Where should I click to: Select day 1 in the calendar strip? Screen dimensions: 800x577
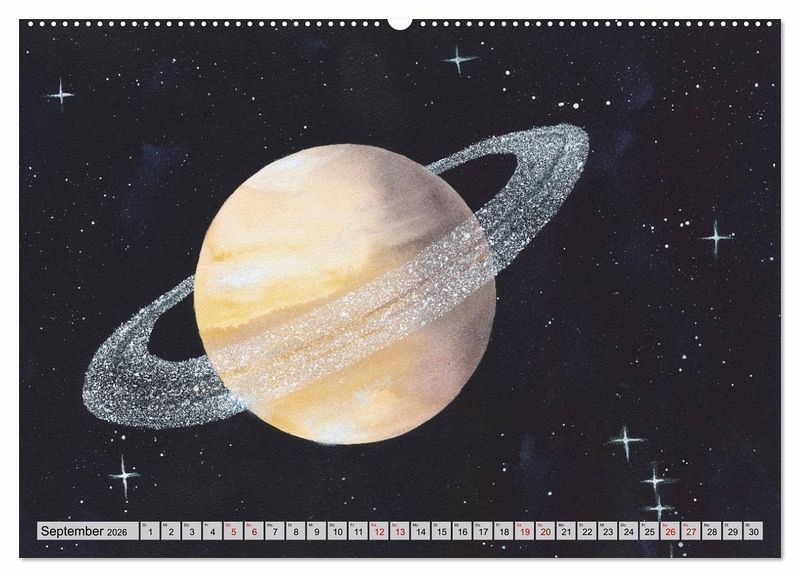pyautogui.click(x=150, y=532)
